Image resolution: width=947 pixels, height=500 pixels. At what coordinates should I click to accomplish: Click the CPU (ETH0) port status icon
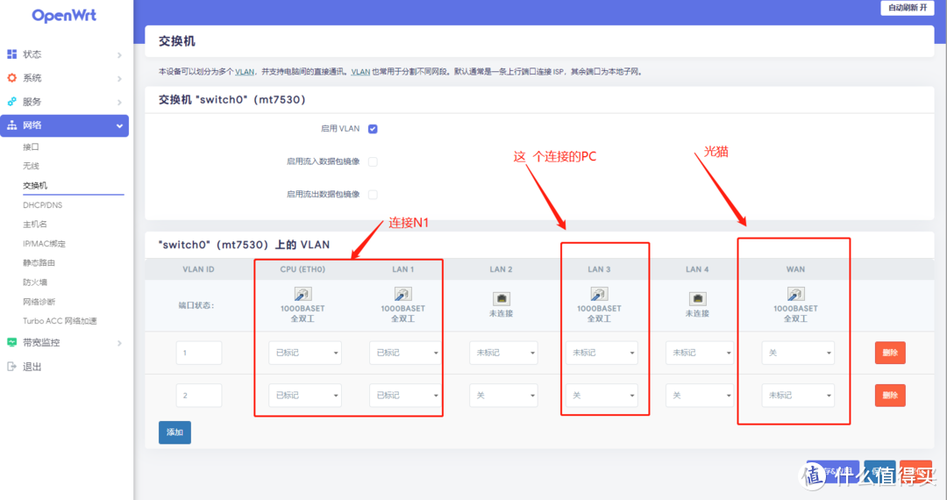303,294
